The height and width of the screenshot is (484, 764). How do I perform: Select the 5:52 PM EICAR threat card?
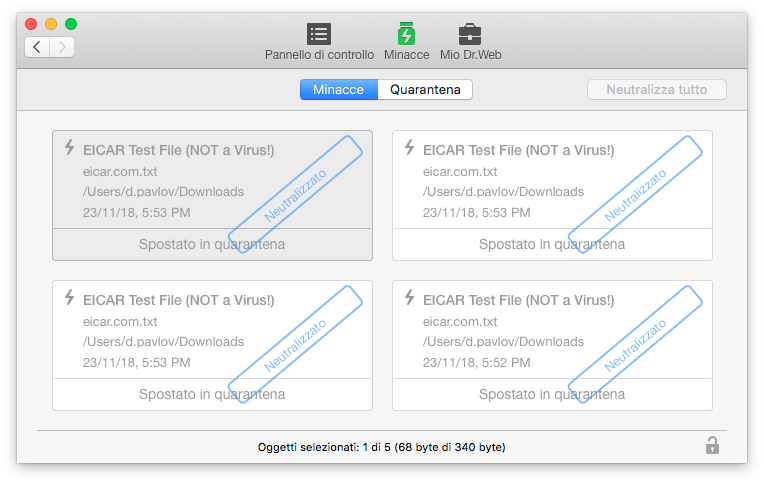(552, 345)
